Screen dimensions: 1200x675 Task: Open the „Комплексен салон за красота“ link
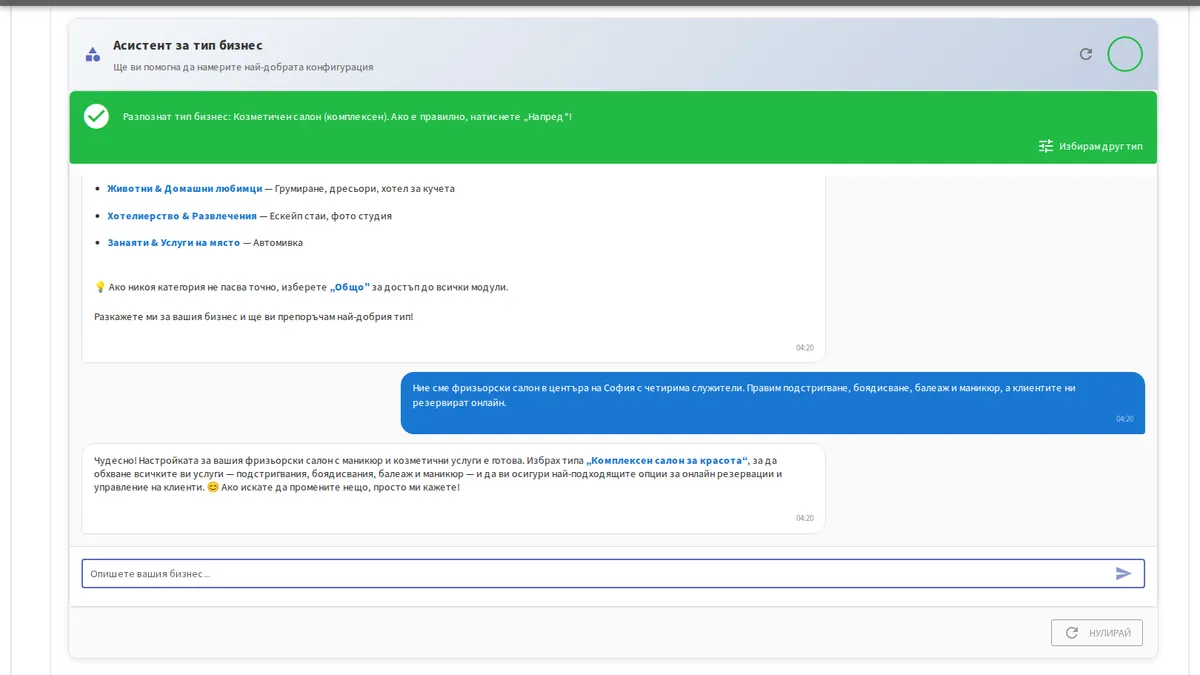pyautogui.click(x=667, y=460)
